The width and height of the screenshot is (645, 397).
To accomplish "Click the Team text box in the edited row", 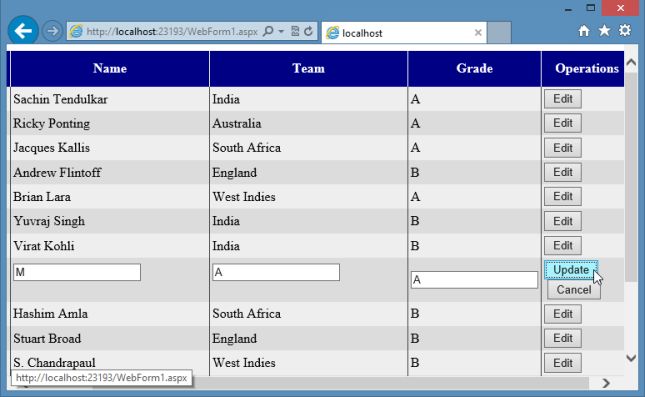I will [276, 272].
